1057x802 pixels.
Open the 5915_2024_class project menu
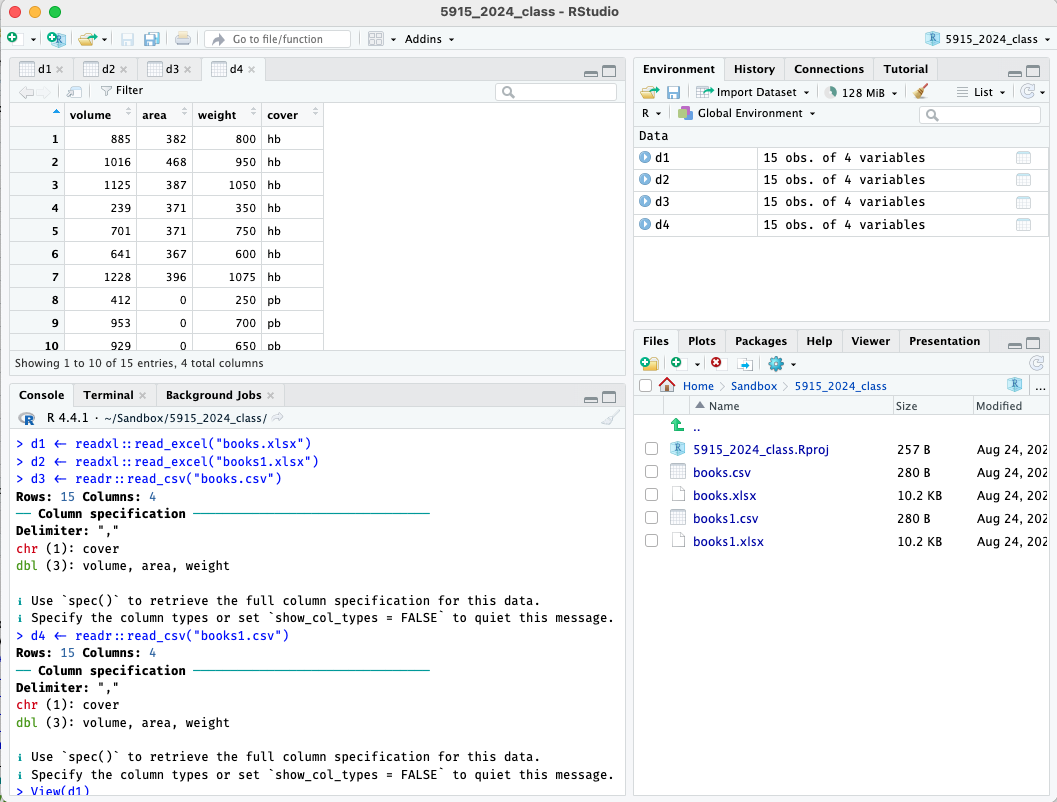click(x=988, y=39)
